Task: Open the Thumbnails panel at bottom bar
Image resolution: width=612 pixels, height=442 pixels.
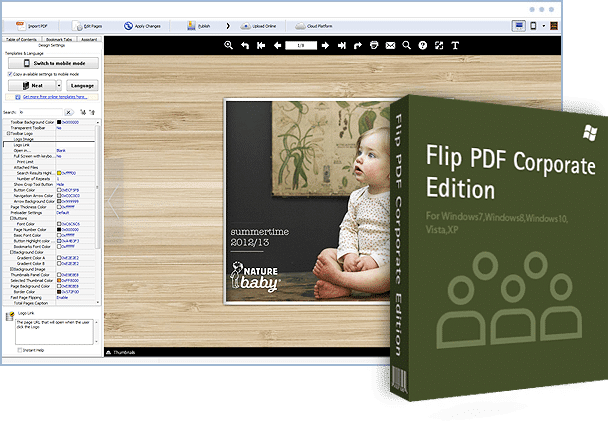Action: [121, 352]
